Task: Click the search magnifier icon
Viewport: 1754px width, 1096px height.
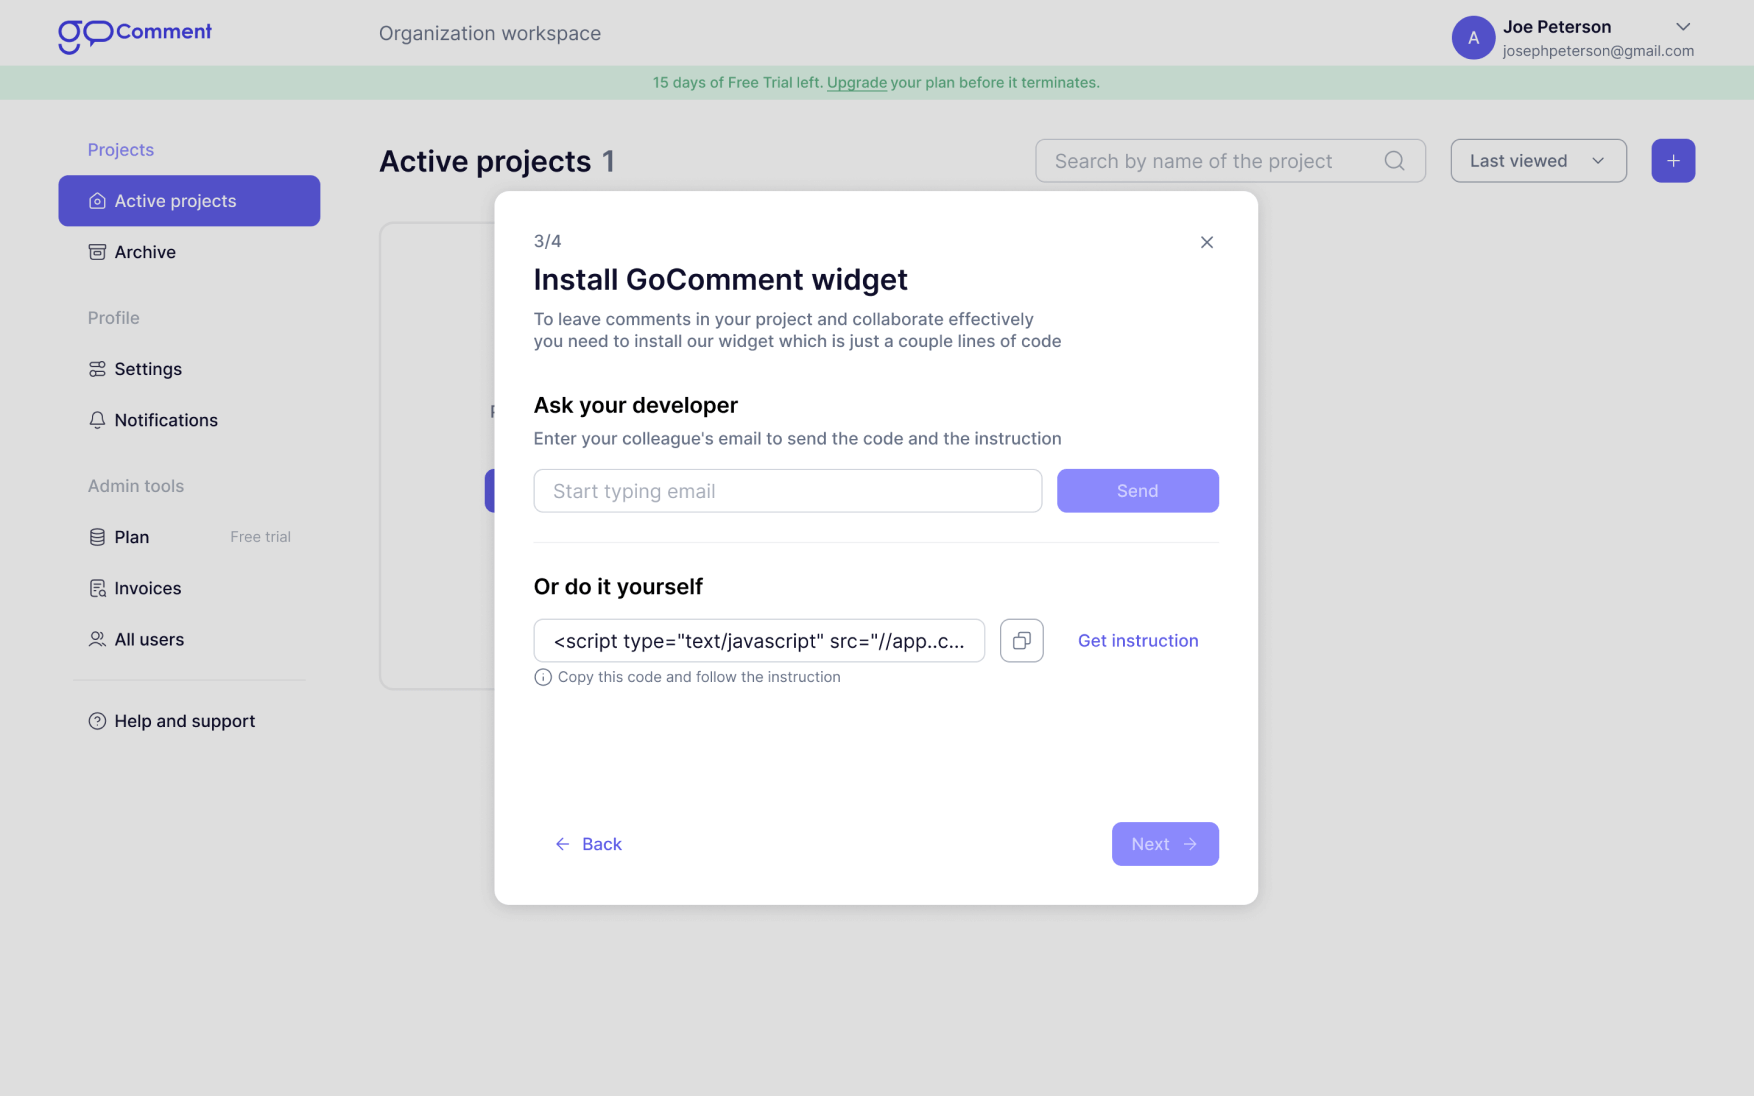Action: coord(1394,161)
